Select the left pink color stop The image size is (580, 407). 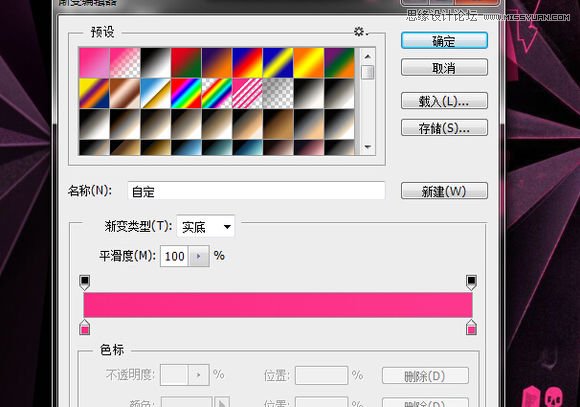(x=85, y=327)
